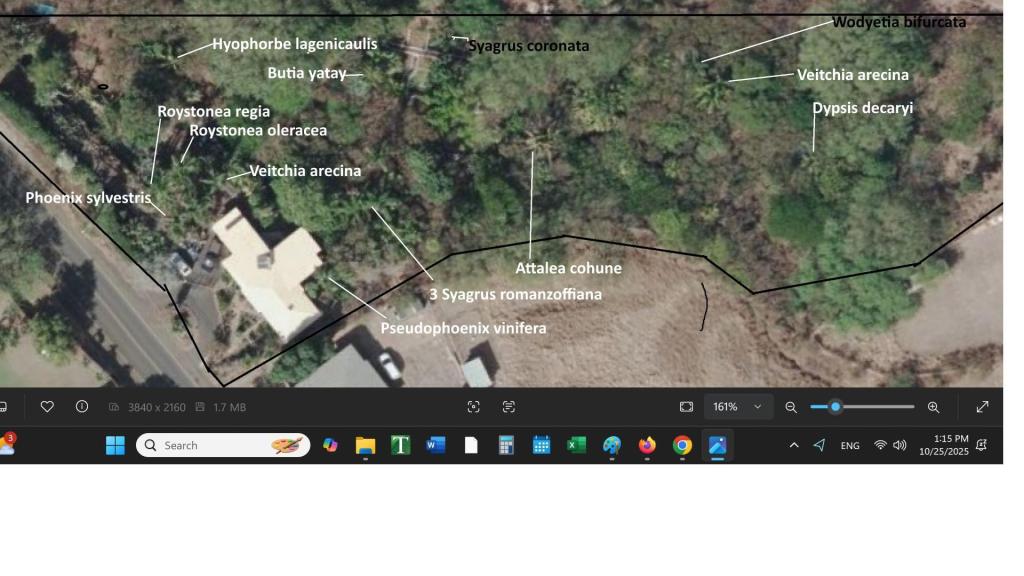Image resolution: width=1024 pixels, height=576 pixels.
Task: Open Firefox from the taskbar
Action: tap(647, 445)
